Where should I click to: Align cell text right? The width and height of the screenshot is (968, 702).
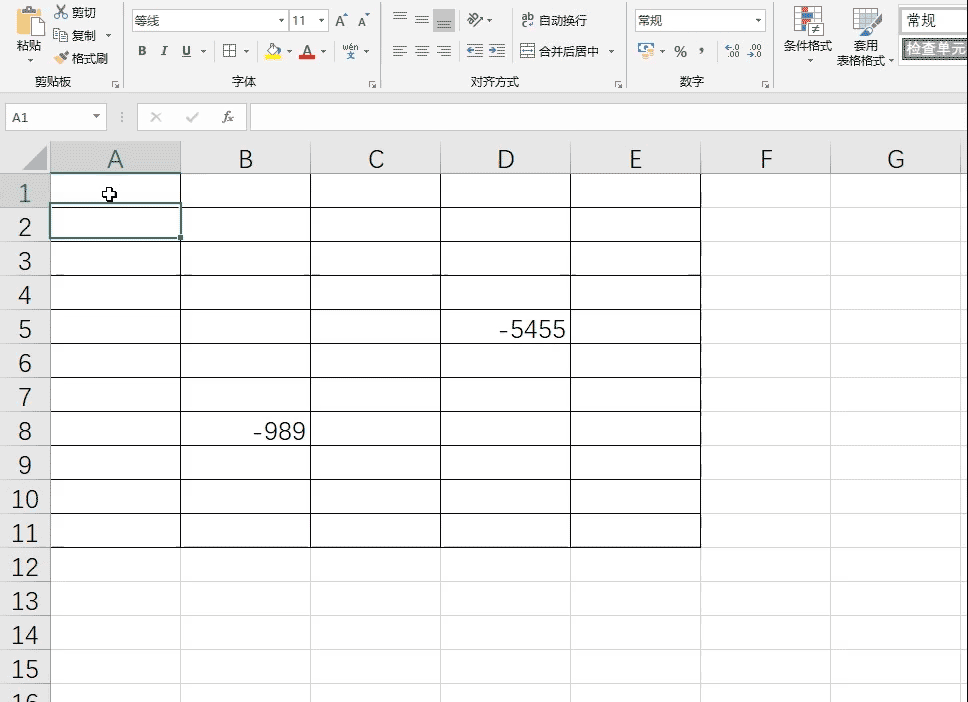pos(444,51)
